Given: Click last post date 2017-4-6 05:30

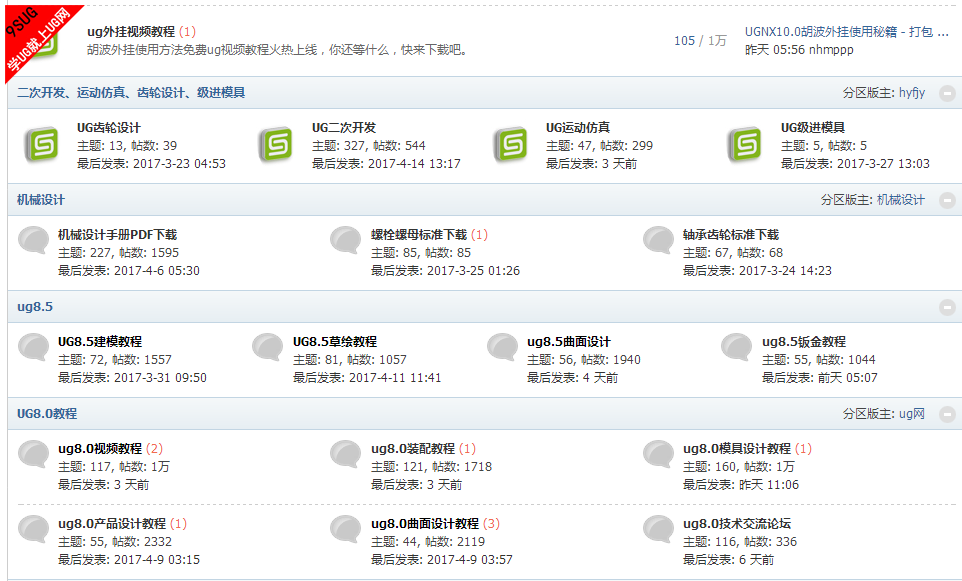Looking at the screenshot, I should (157, 271).
